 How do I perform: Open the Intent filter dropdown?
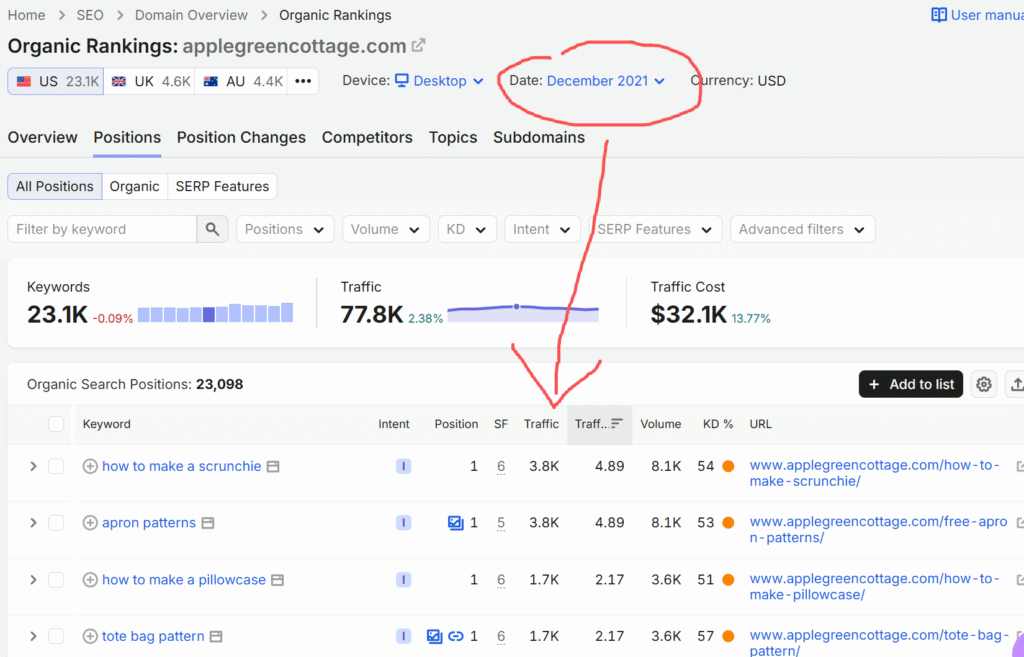tap(542, 229)
